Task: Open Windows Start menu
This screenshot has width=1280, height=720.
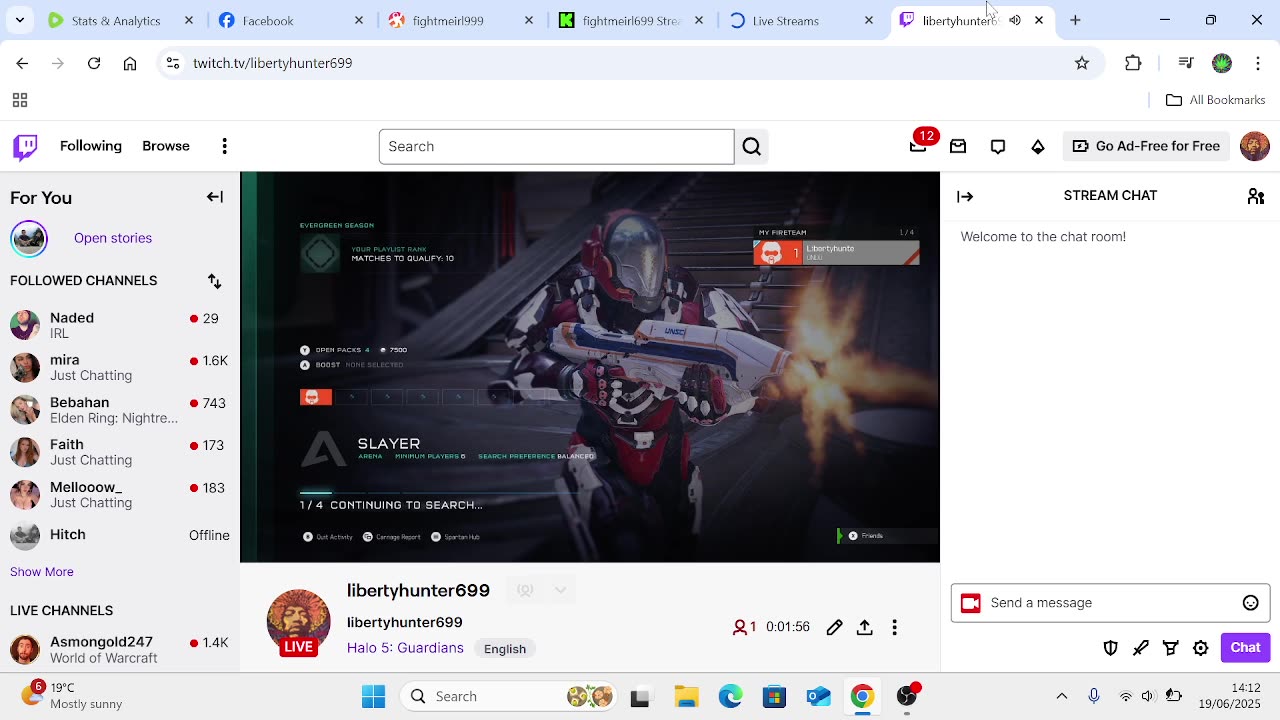Action: point(374,696)
